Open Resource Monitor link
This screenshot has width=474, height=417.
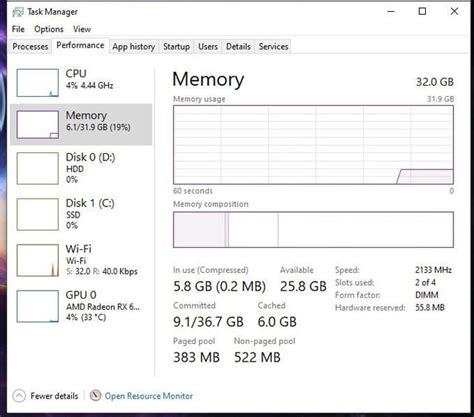[149, 396]
